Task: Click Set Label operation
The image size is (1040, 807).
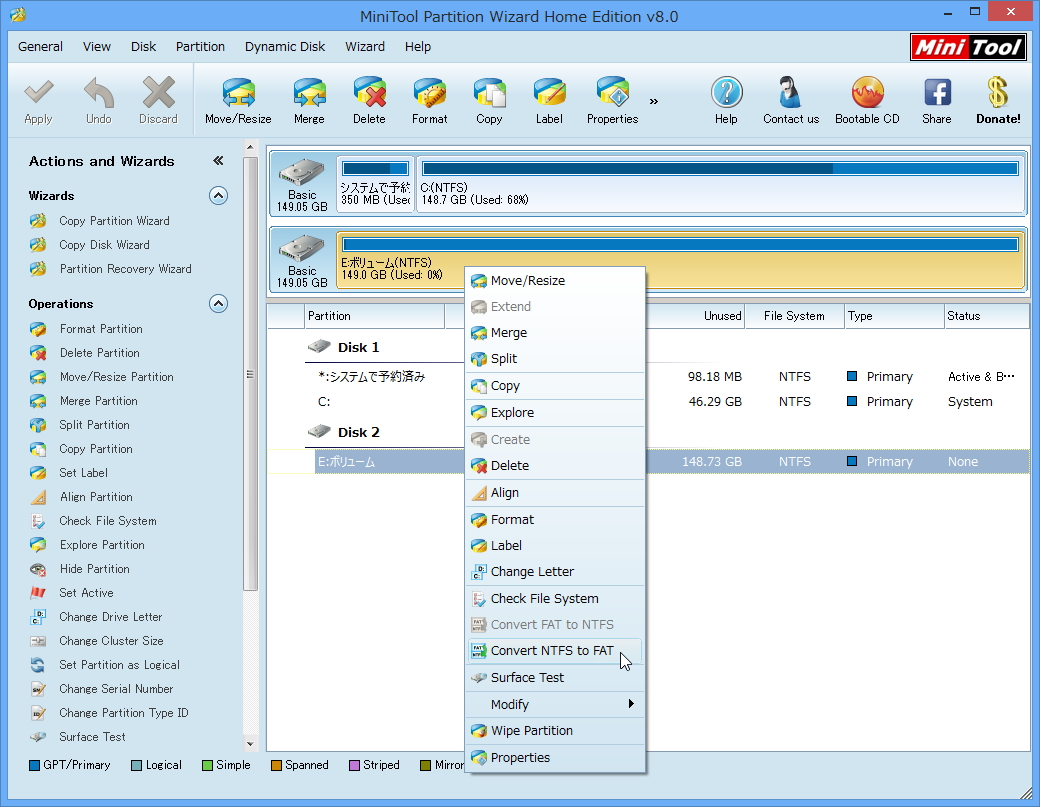Action: (x=84, y=473)
